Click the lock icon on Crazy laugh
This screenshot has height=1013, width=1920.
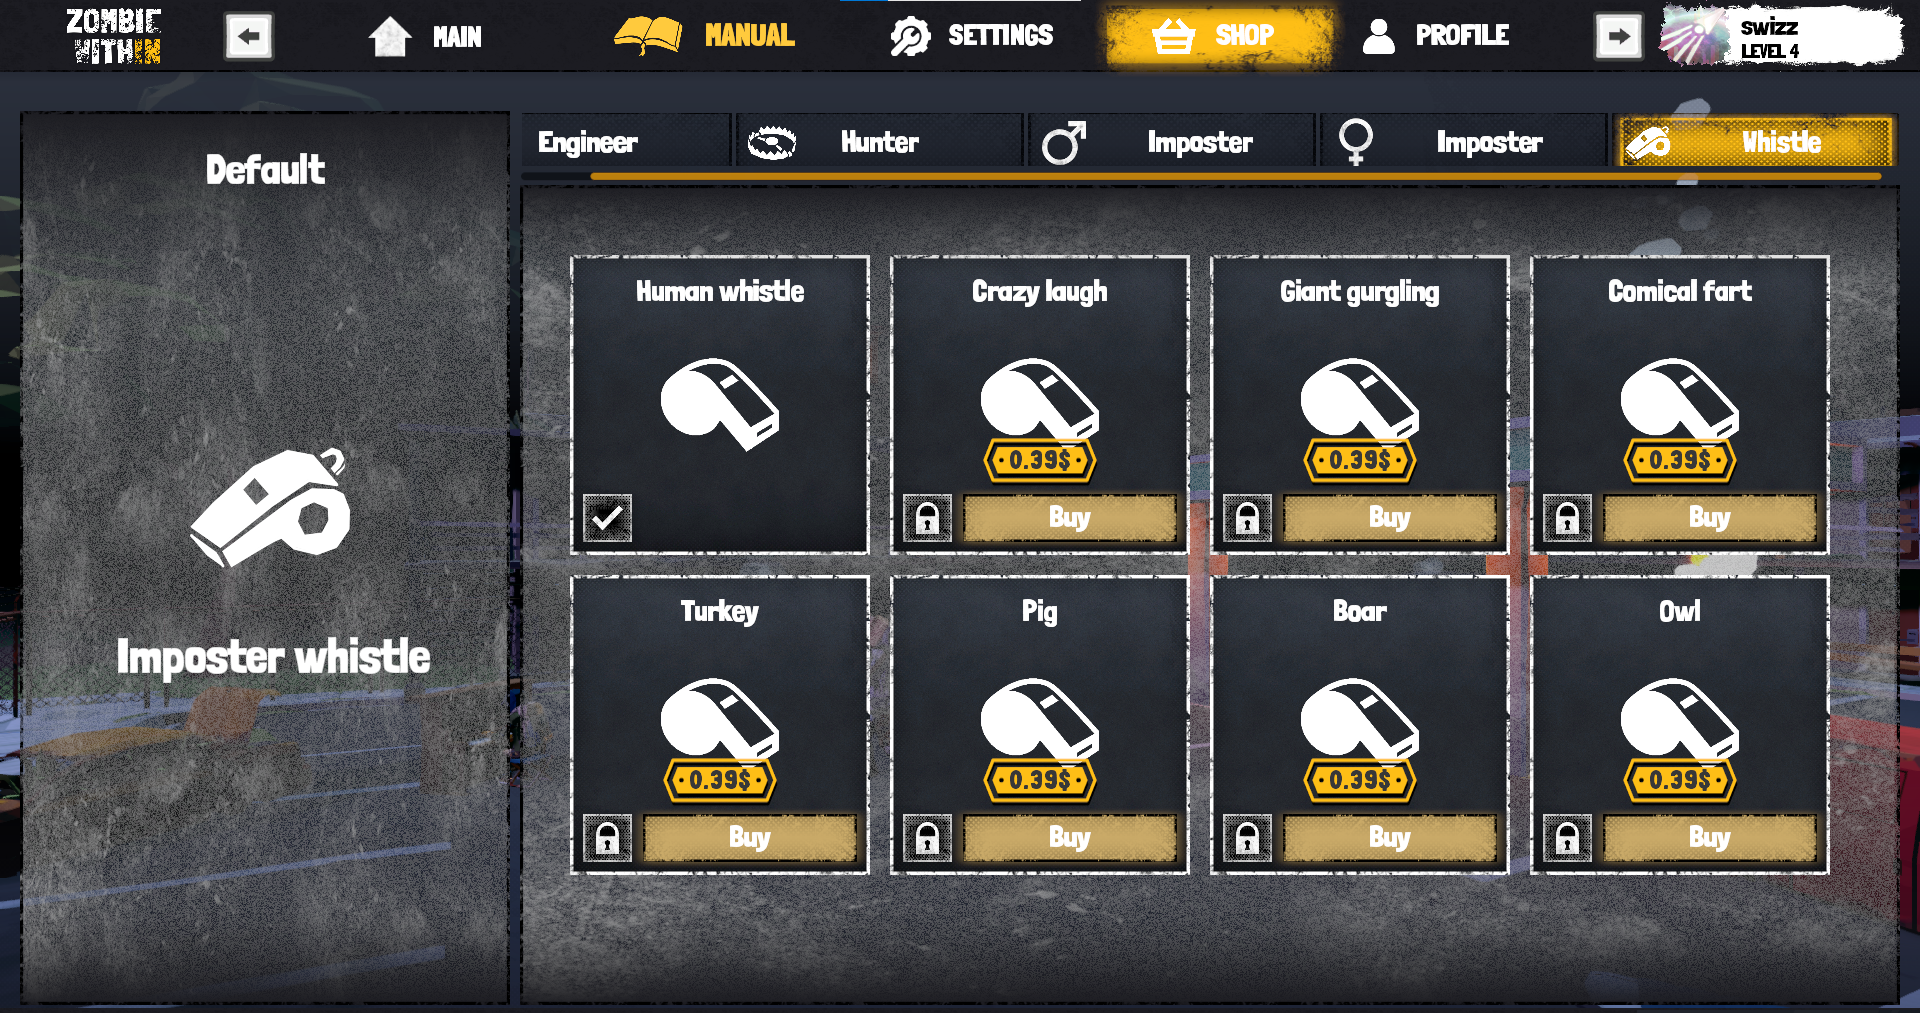tap(927, 518)
